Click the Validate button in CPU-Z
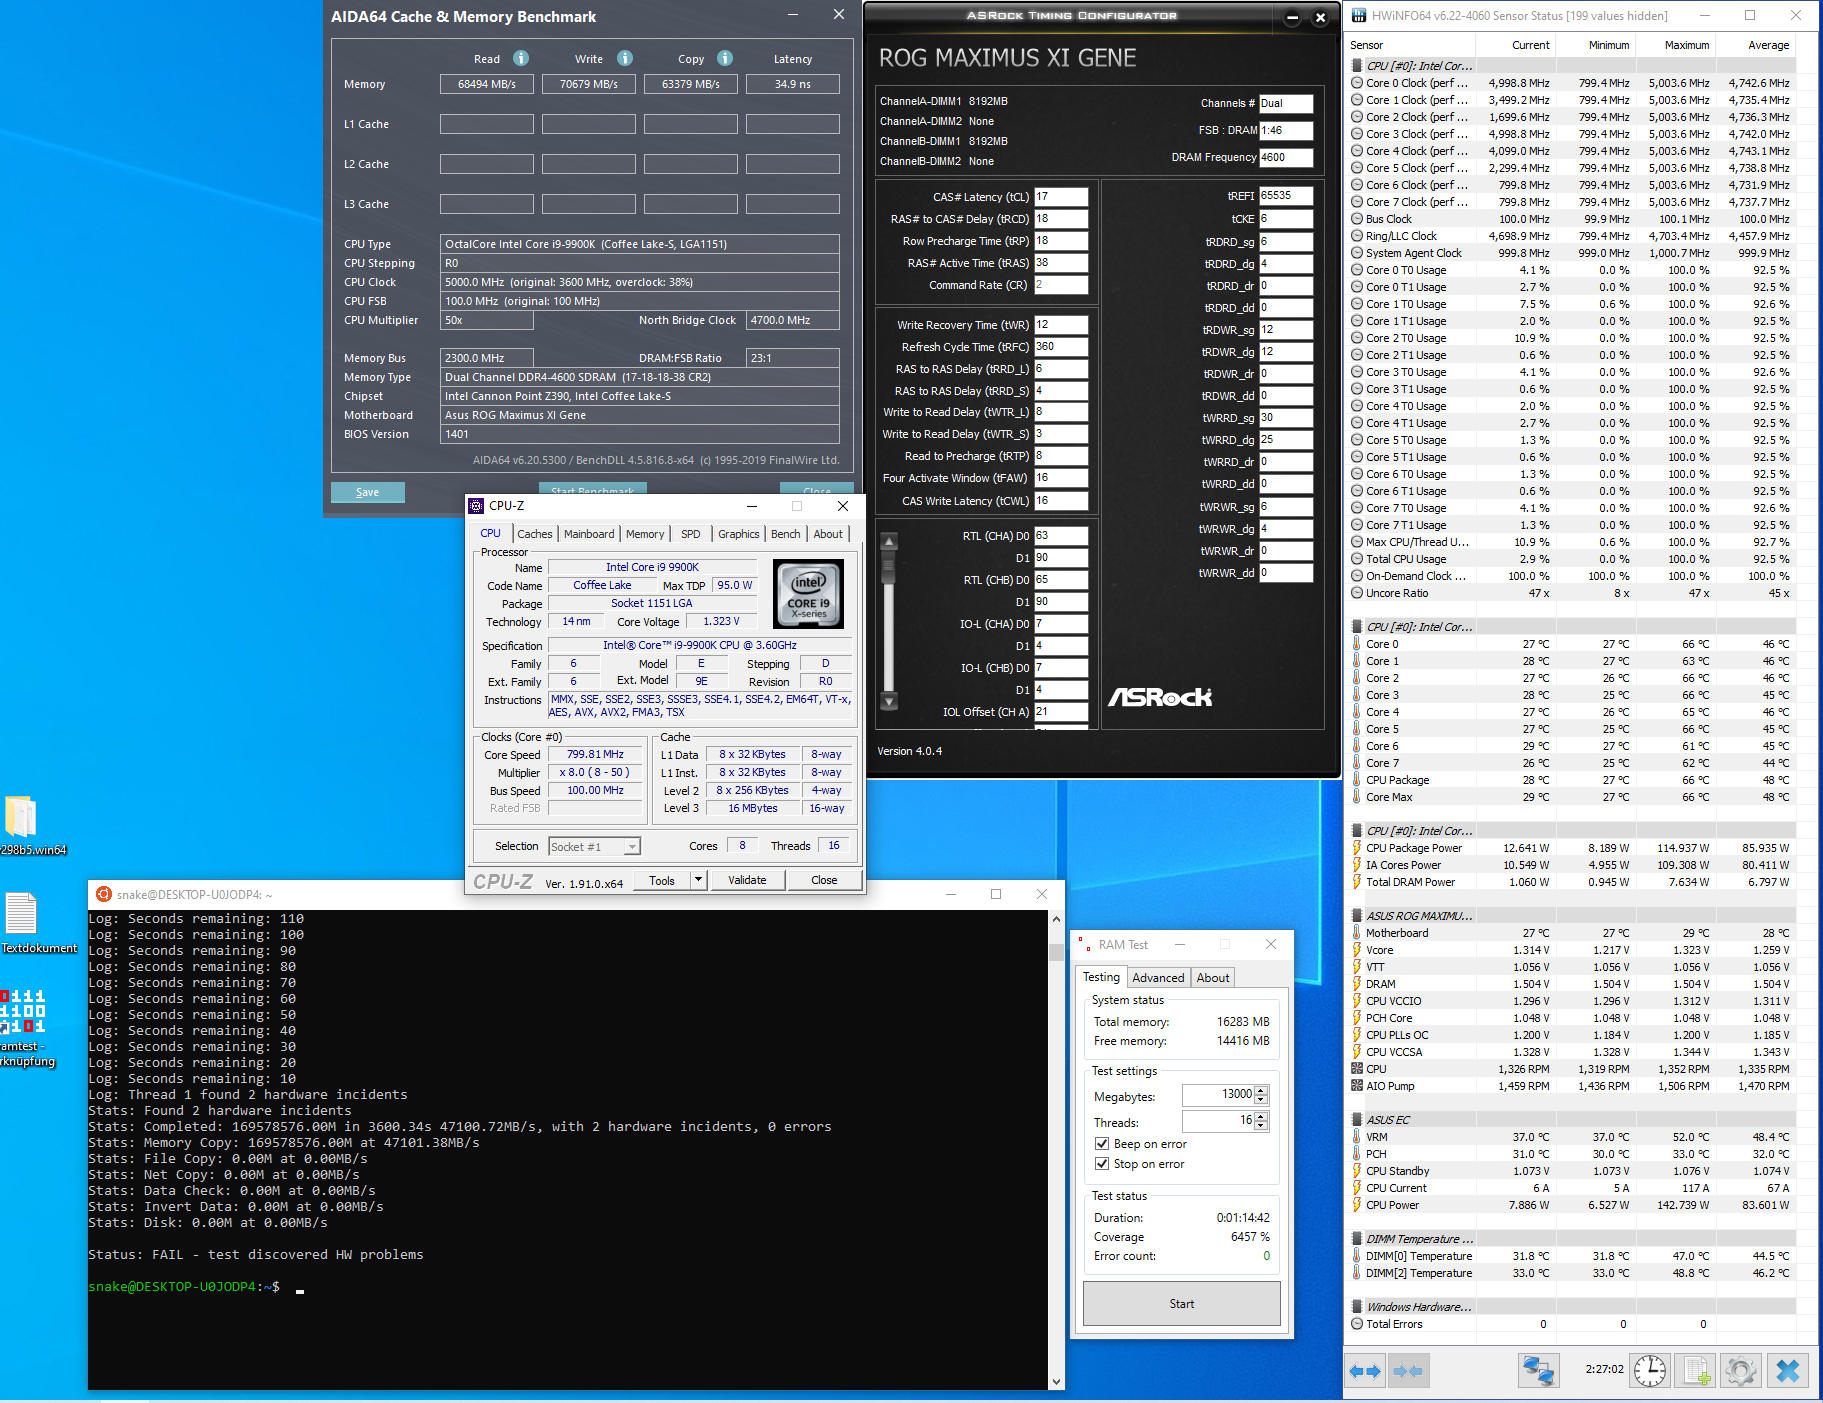Viewport: 1823px width, 1403px height. 747,880
